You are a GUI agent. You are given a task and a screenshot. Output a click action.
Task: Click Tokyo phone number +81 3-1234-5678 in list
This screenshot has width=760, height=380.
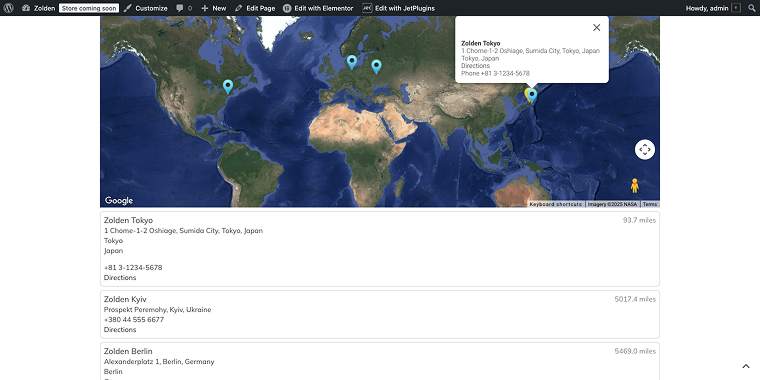[x=133, y=268]
